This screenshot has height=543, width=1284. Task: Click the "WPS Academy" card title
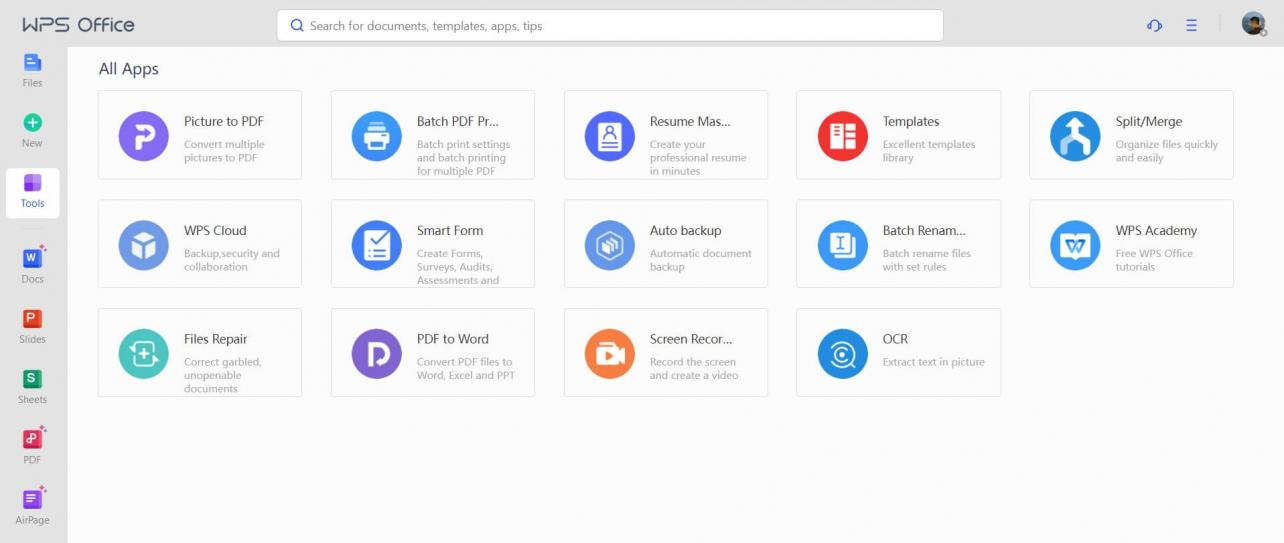tap(1156, 231)
